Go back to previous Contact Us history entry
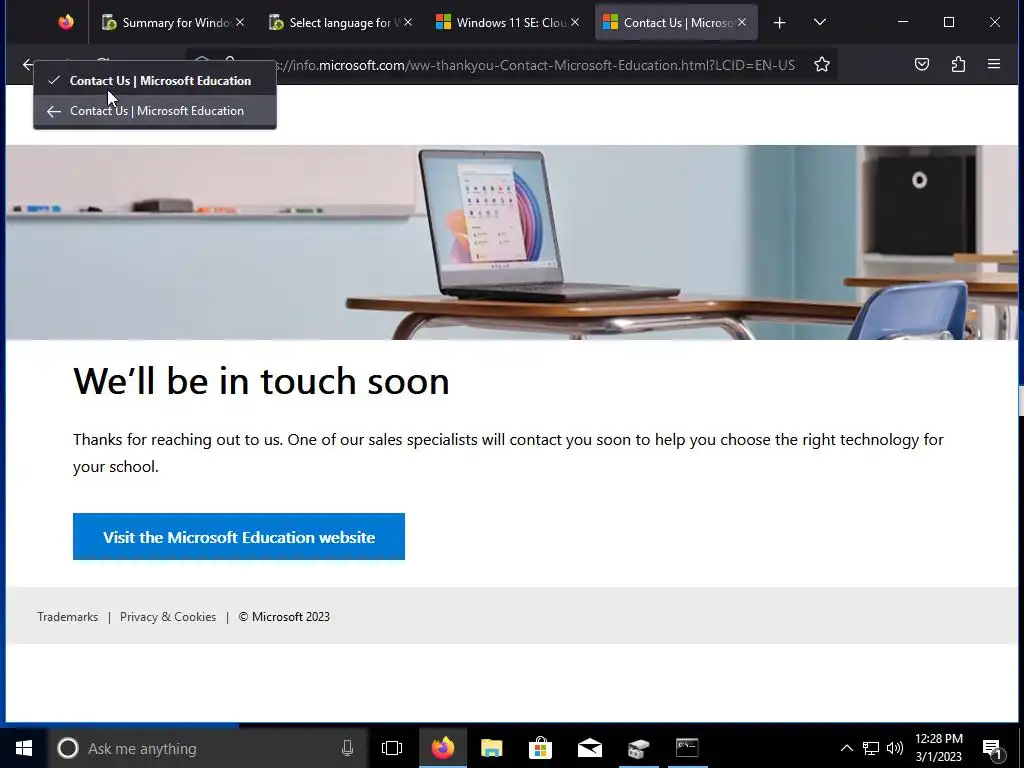 click(155, 111)
